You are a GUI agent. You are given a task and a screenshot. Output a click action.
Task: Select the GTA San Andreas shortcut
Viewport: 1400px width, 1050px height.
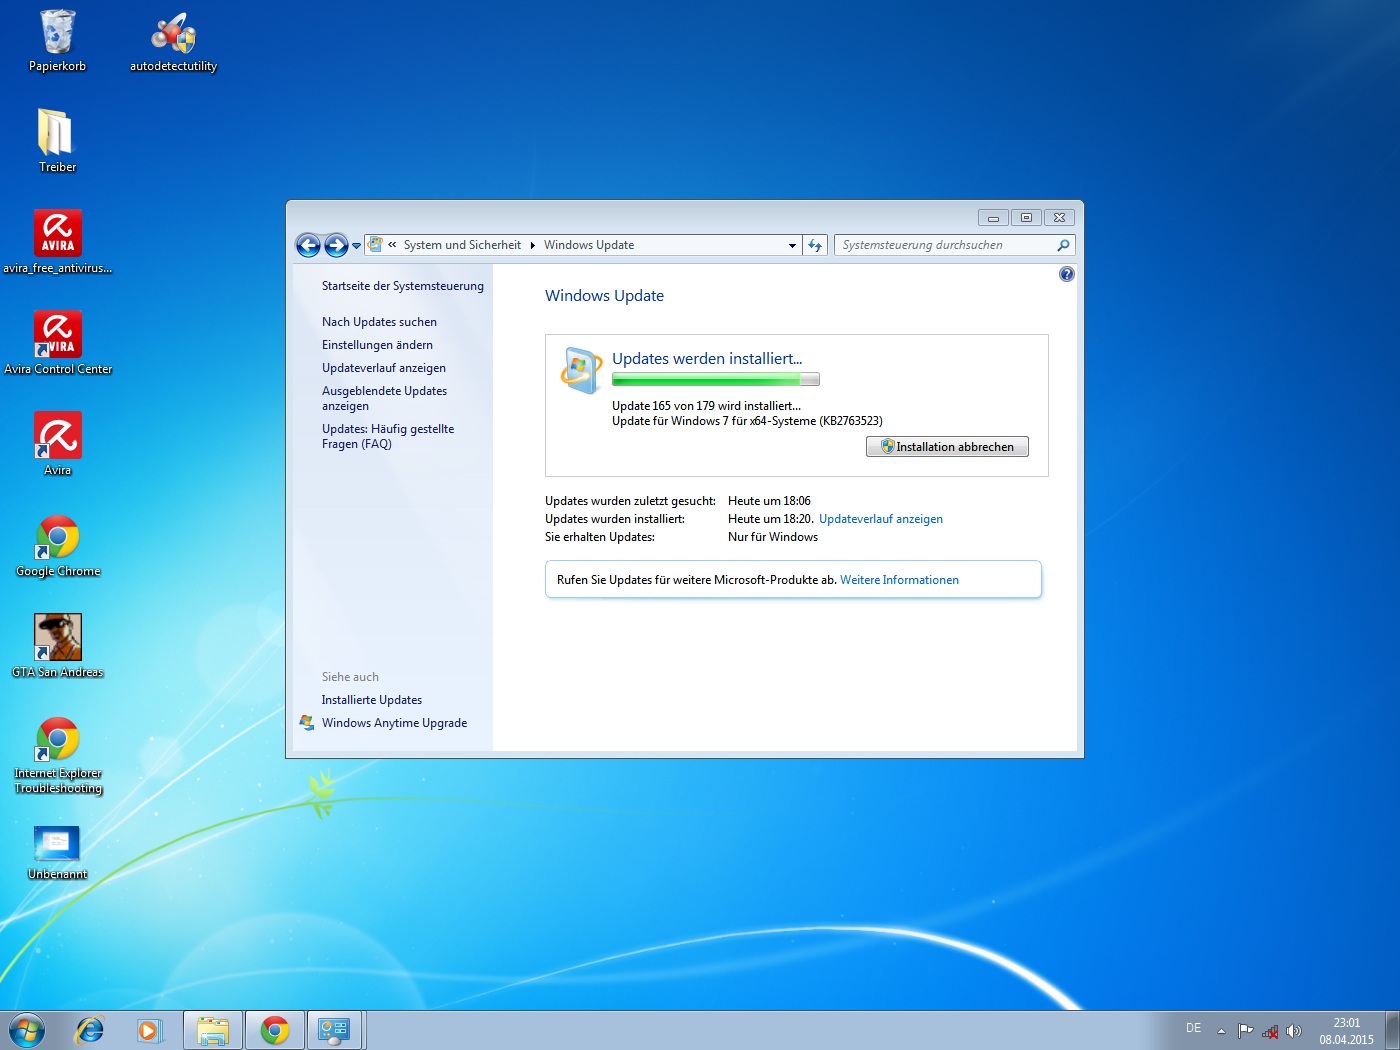tap(57, 646)
